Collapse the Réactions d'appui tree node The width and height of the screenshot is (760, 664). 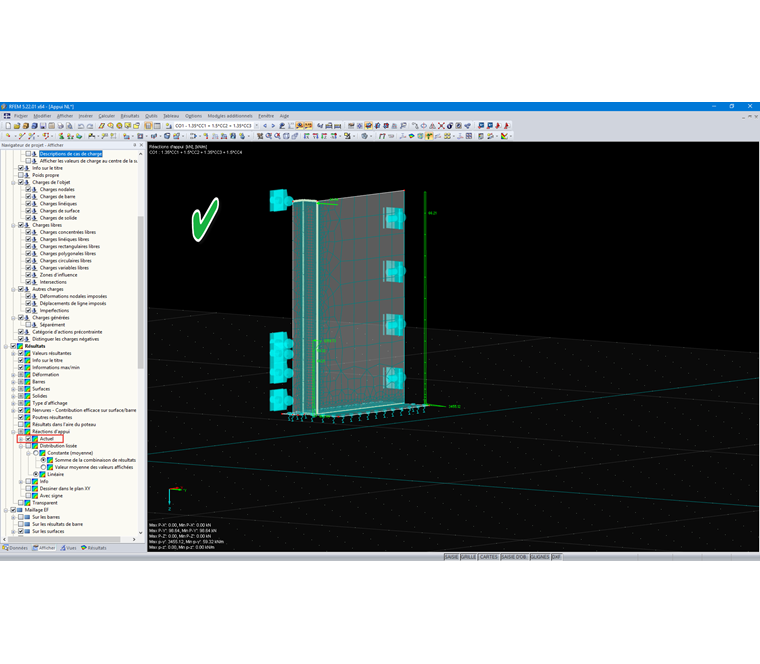point(14,431)
